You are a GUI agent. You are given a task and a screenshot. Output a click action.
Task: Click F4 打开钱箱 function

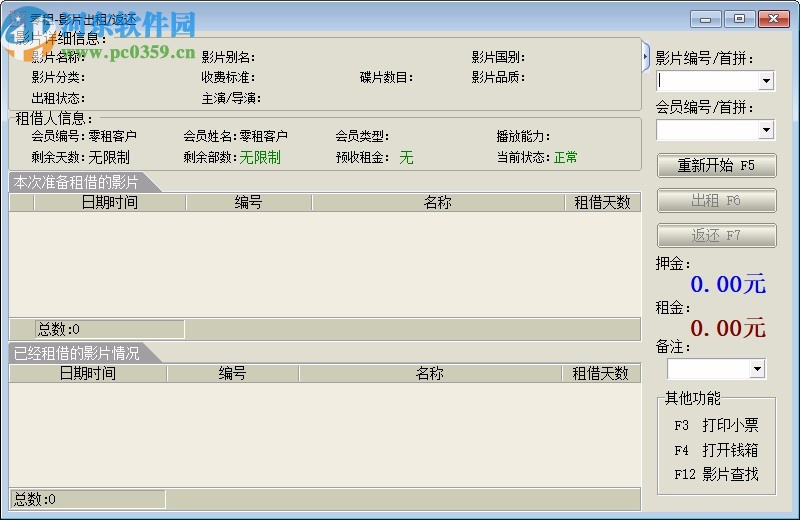(716, 450)
